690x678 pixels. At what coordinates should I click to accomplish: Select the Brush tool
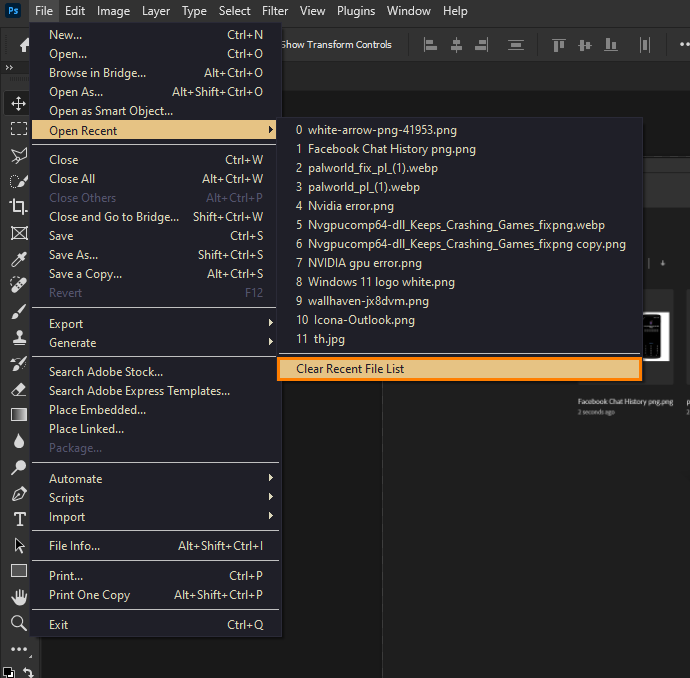18,312
